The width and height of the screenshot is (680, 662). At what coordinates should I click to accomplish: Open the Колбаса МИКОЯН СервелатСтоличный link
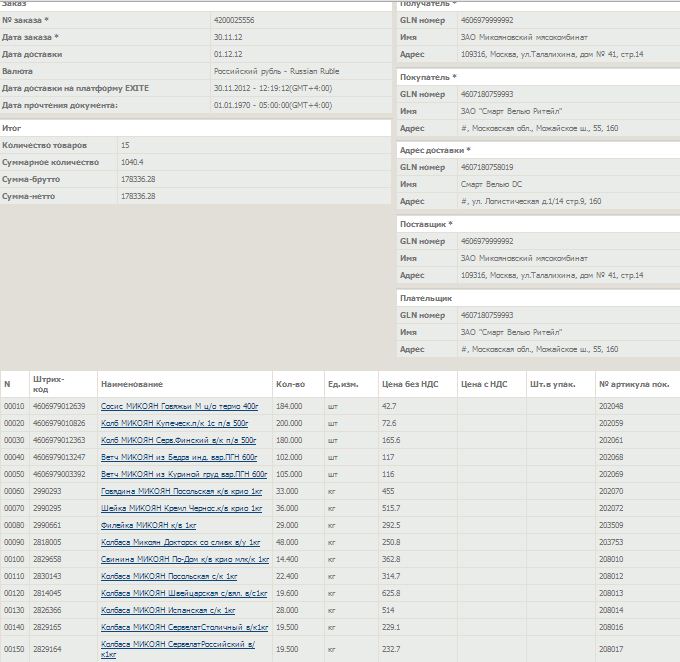[184, 627]
